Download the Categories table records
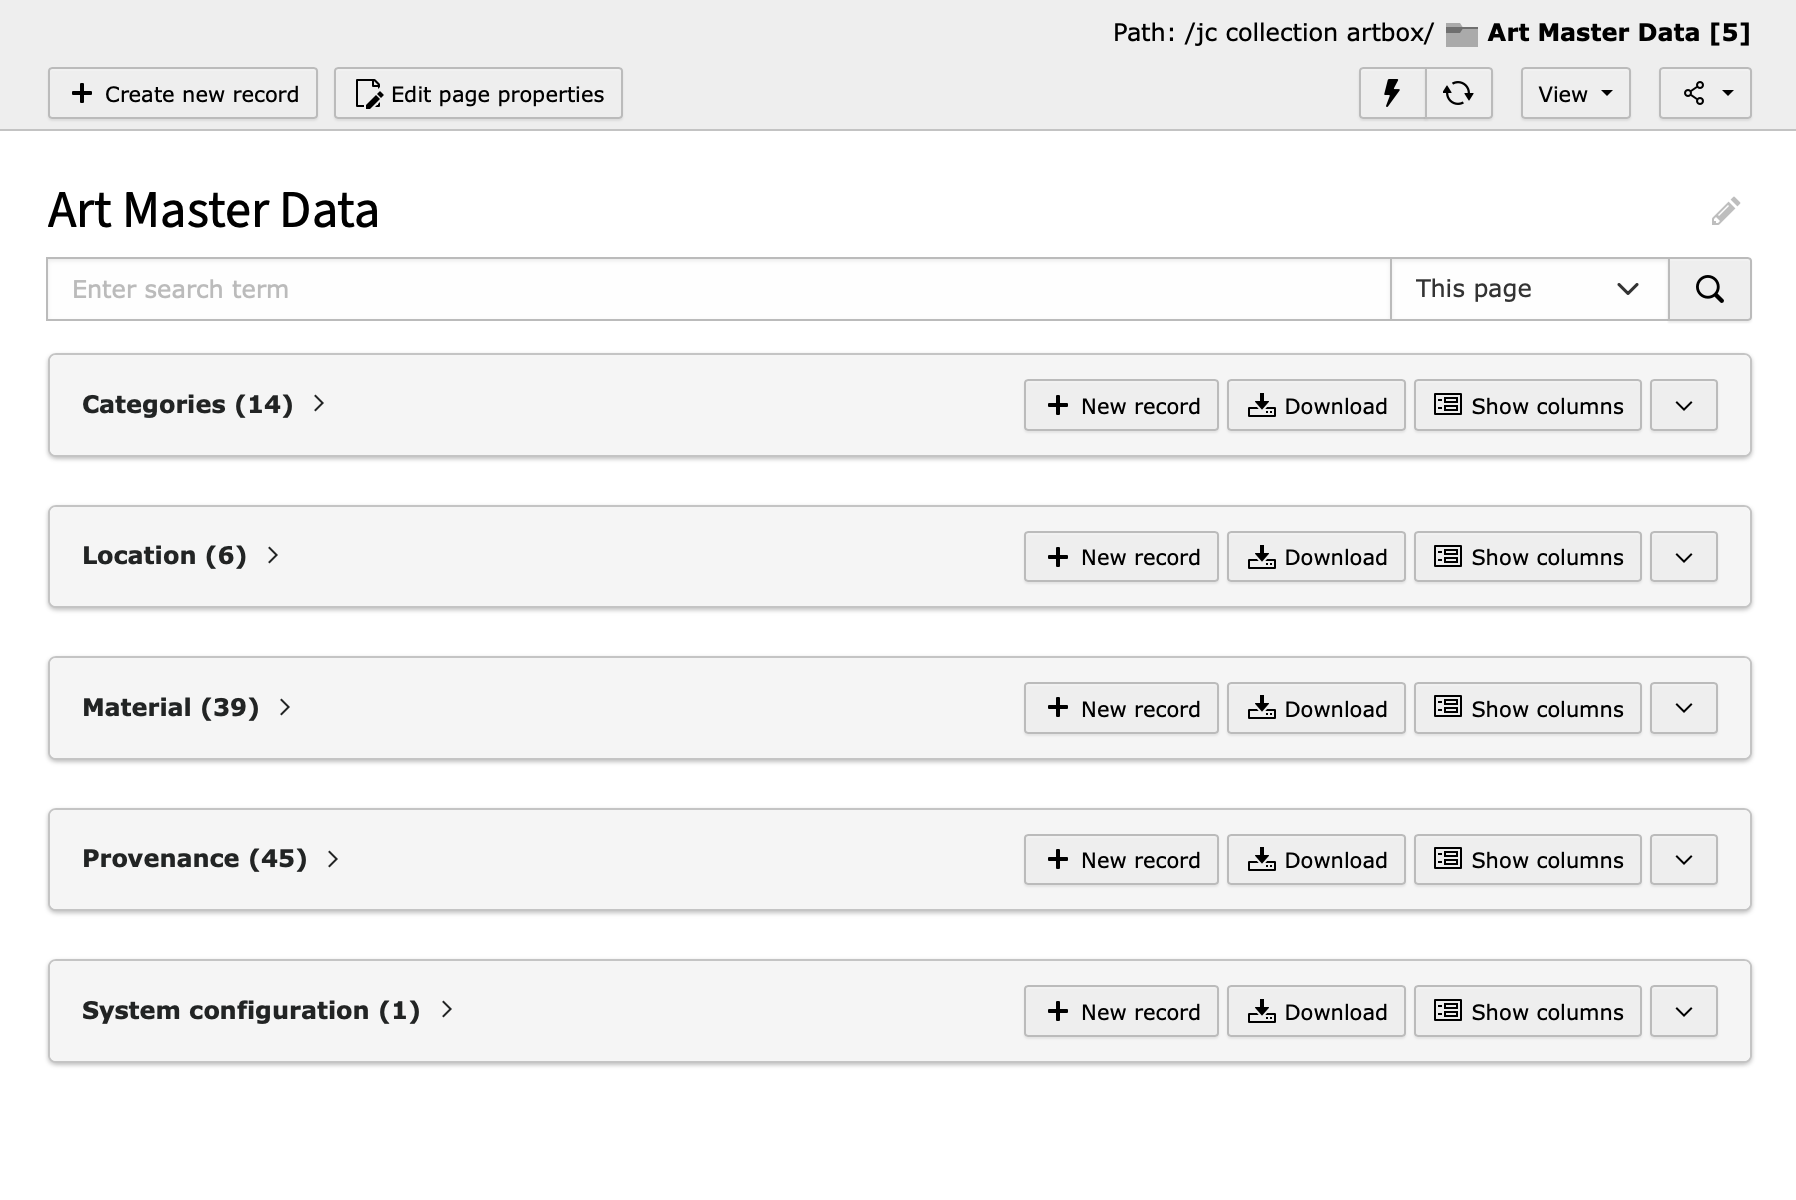Screen dimensions: 1796x1200 tap(1316, 406)
